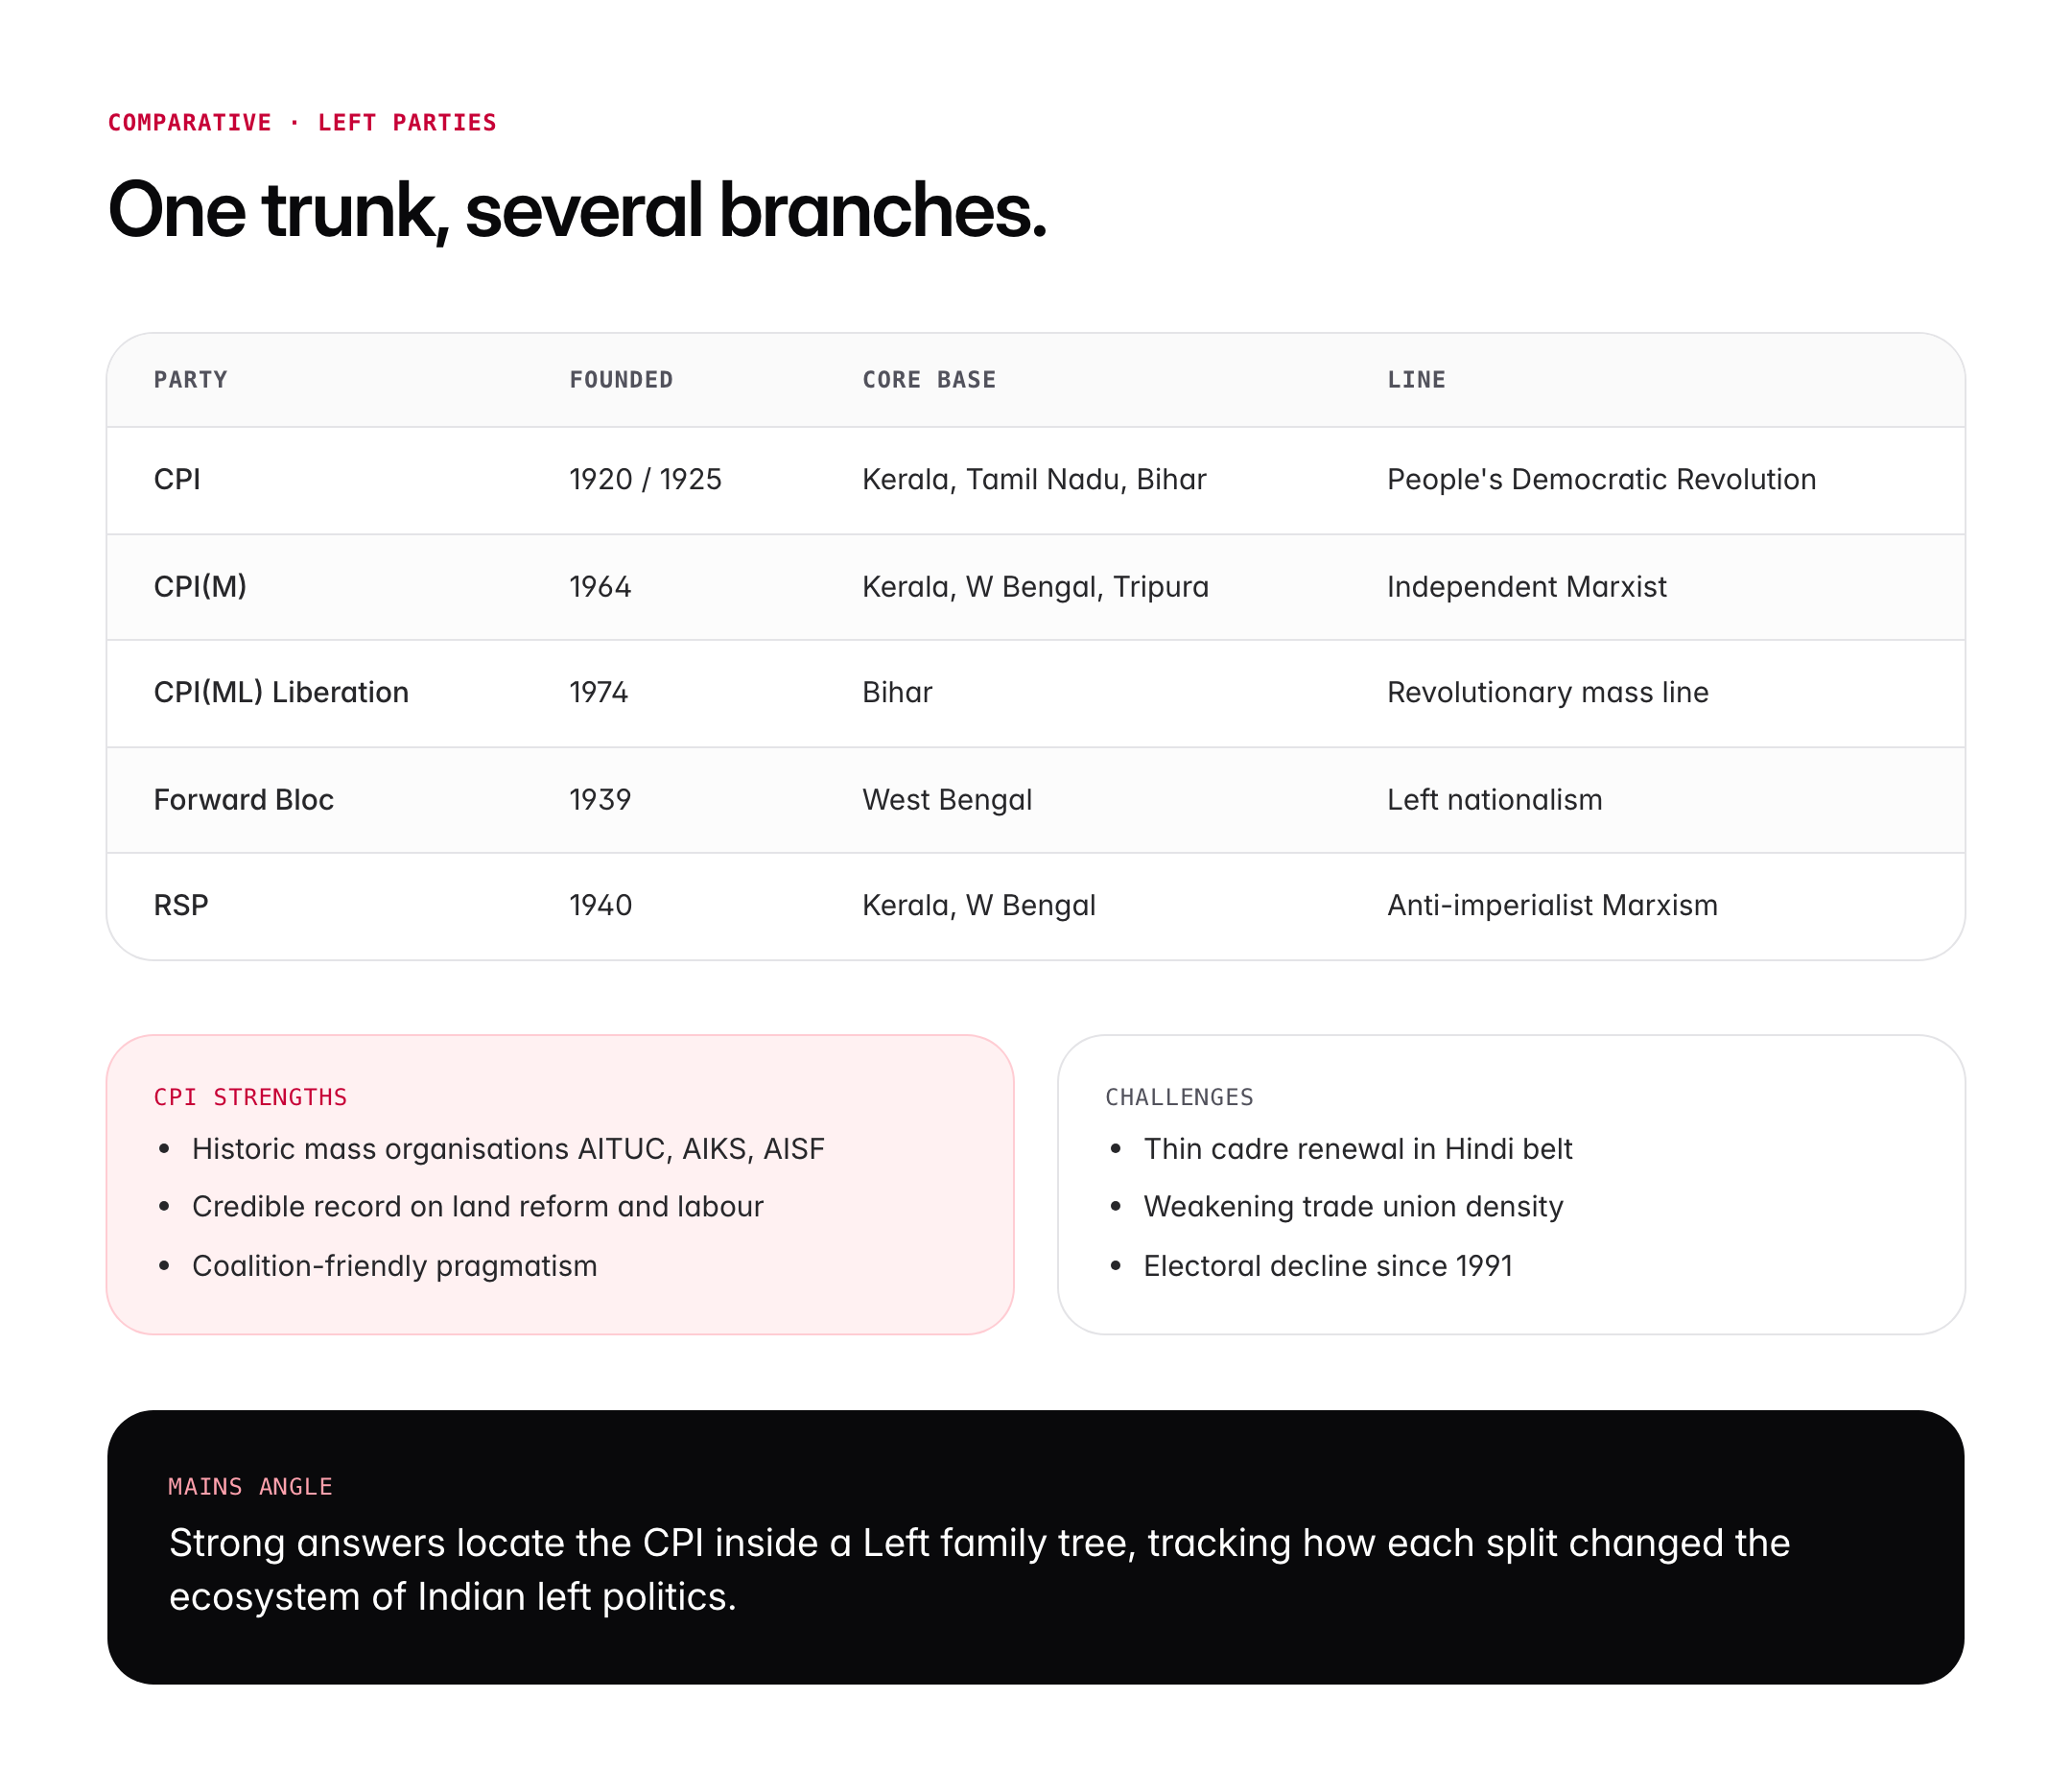The height and width of the screenshot is (1792, 2072).
Task: Click the PARTY column header
Action: point(190,380)
